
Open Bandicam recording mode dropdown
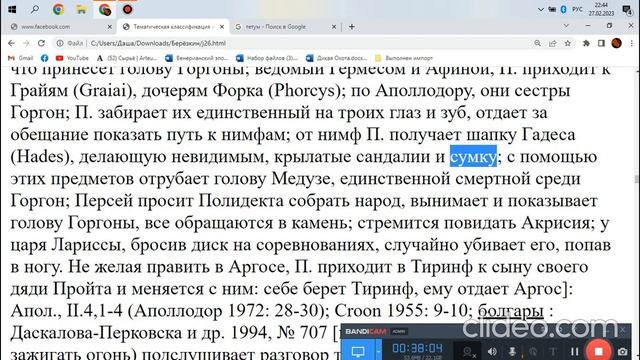coord(378,351)
